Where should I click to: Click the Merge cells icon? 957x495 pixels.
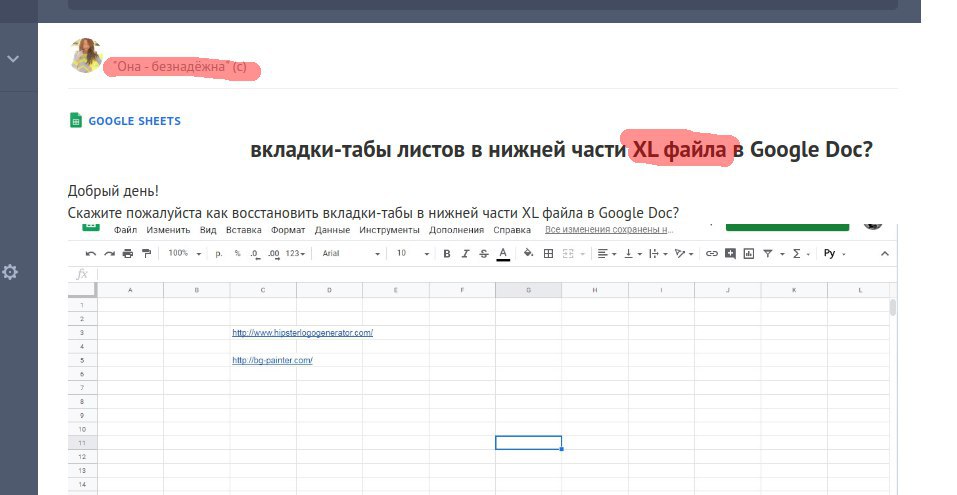(x=568, y=253)
